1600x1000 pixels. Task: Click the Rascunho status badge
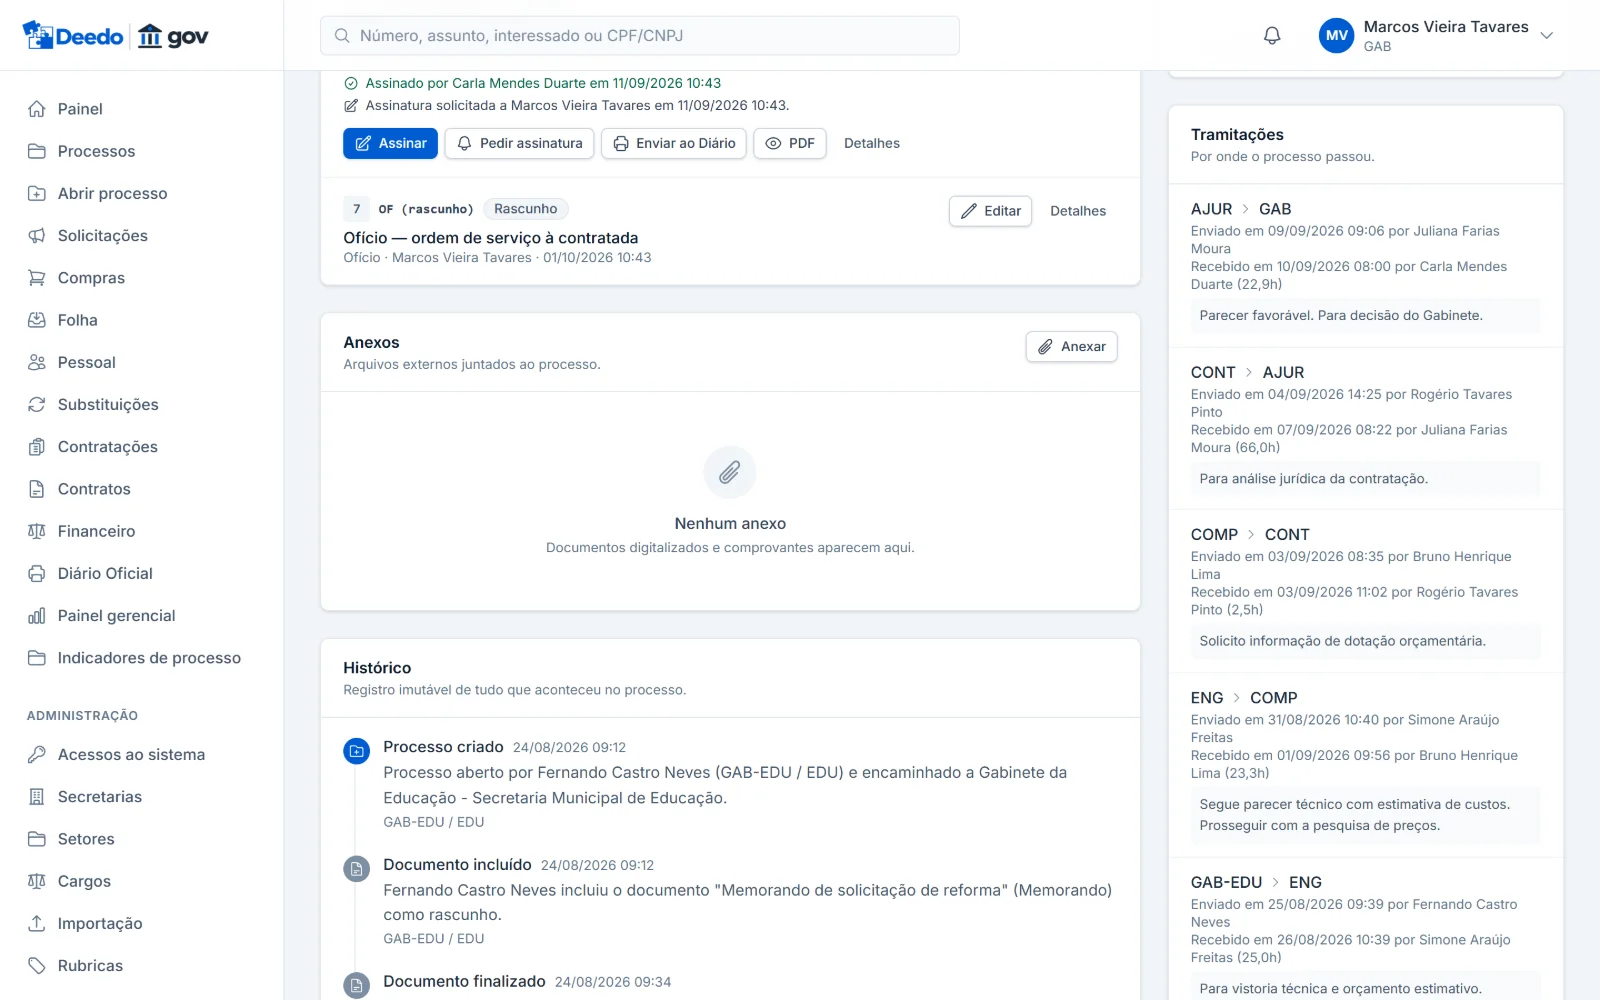pyautogui.click(x=526, y=209)
